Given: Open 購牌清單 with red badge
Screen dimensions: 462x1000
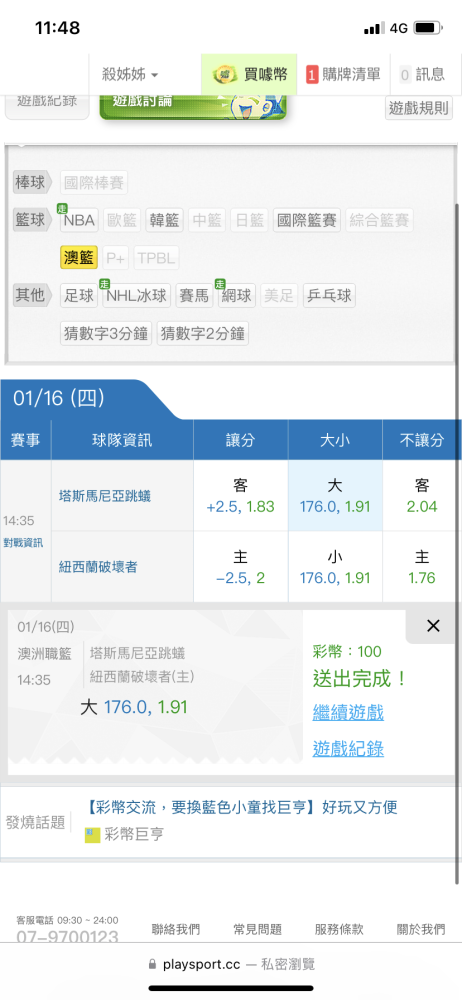Looking at the screenshot, I should click(x=343, y=75).
